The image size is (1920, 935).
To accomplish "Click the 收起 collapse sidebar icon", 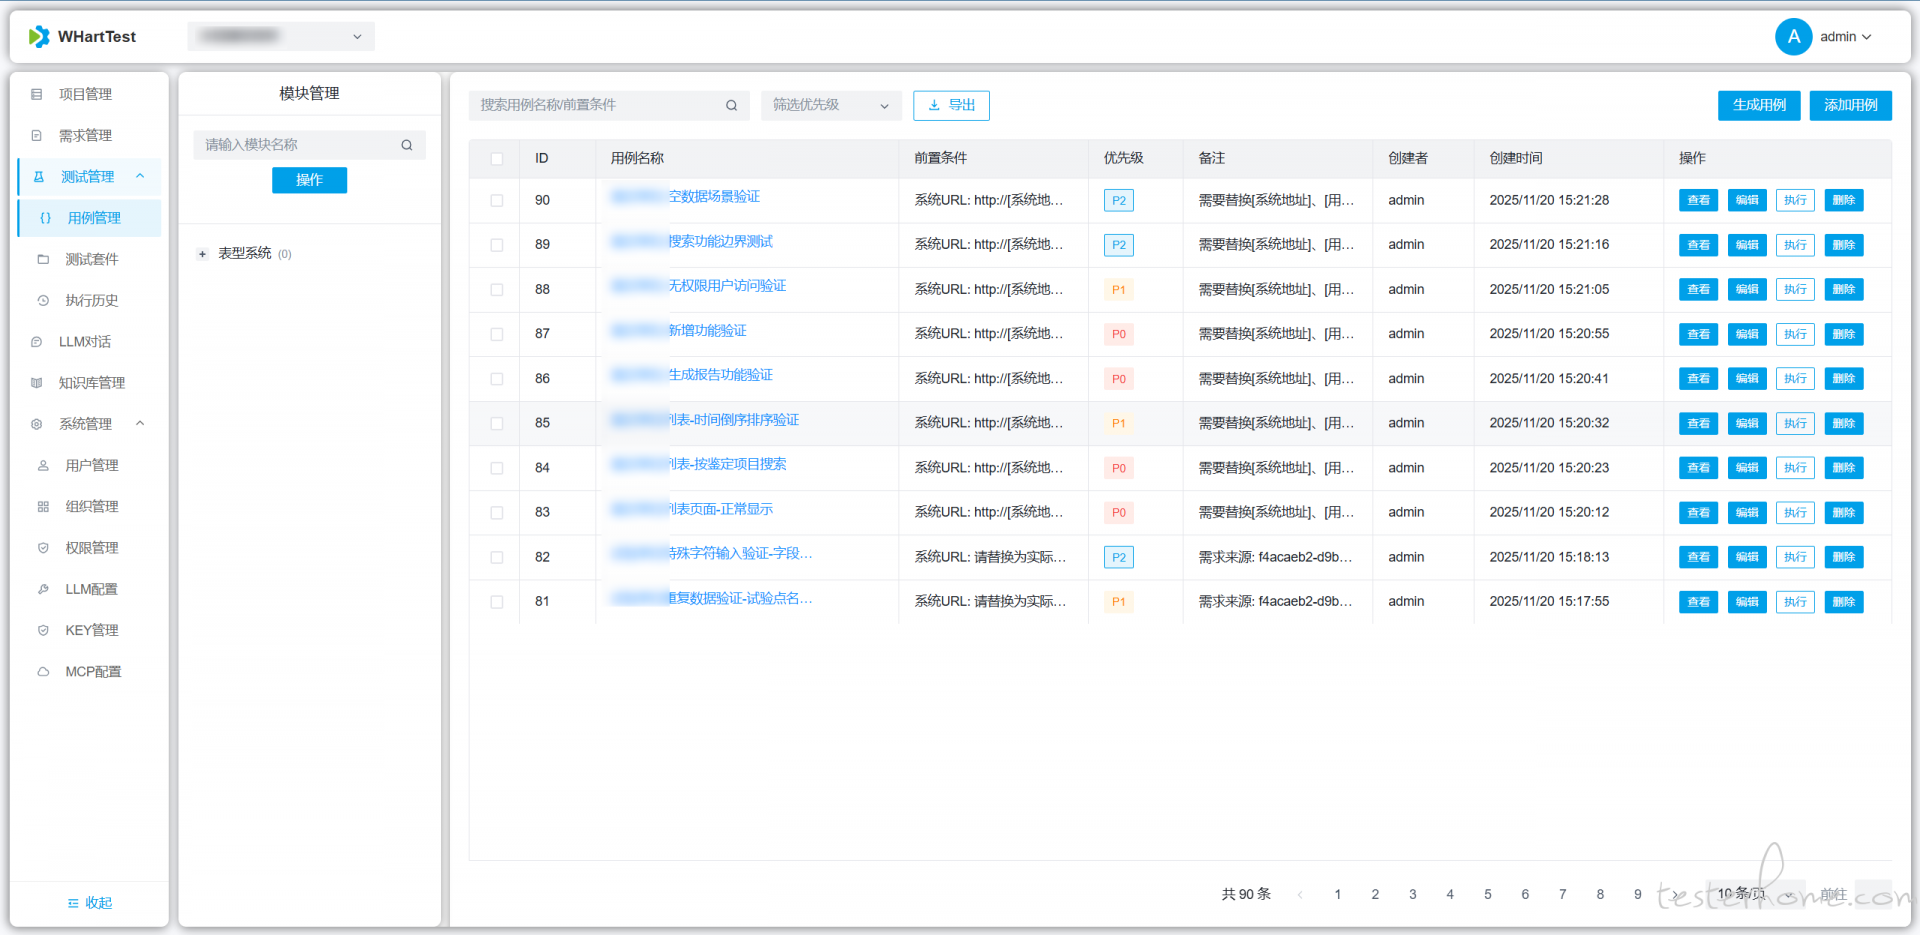I will pyautogui.click(x=73, y=903).
